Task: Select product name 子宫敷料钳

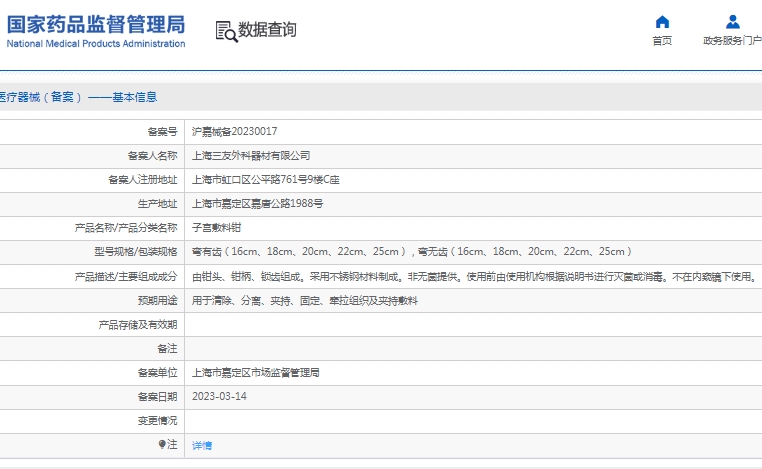Action: [x=216, y=228]
